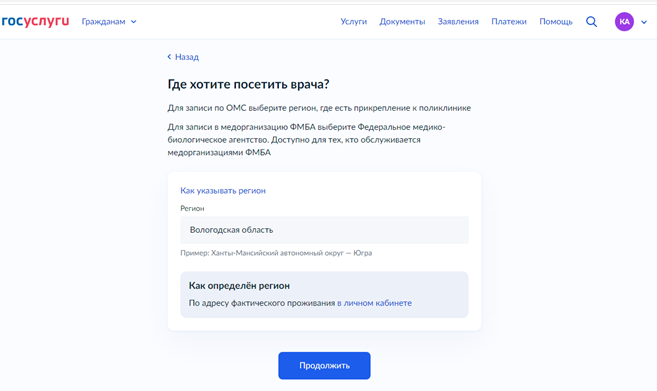Open the Услуги menu item
The image size is (657, 391).
tap(354, 21)
